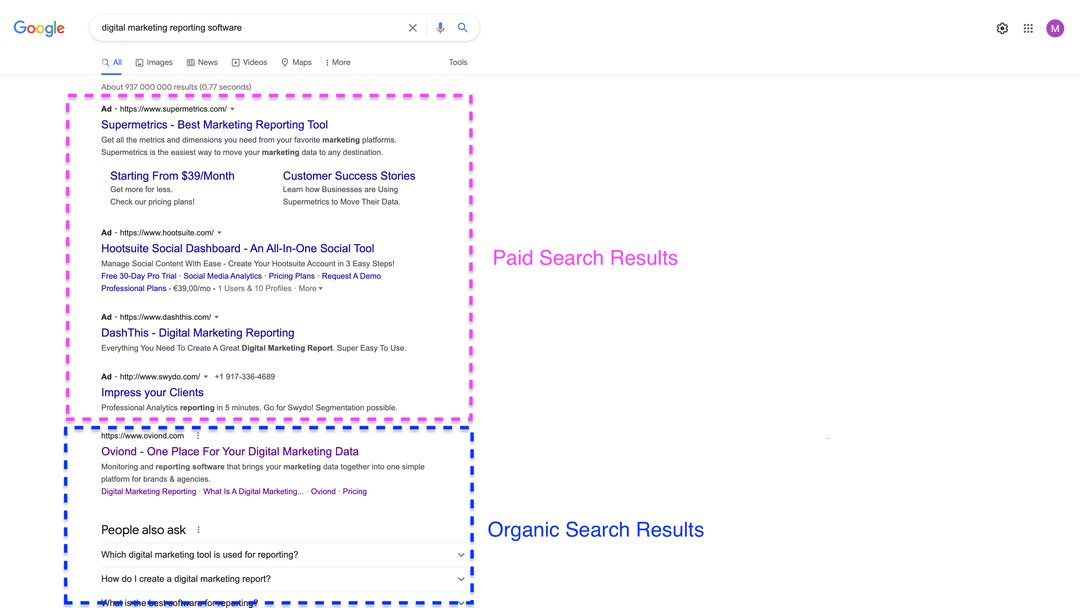
Task: Switch to Videos tab
Action: tap(249, 63)
